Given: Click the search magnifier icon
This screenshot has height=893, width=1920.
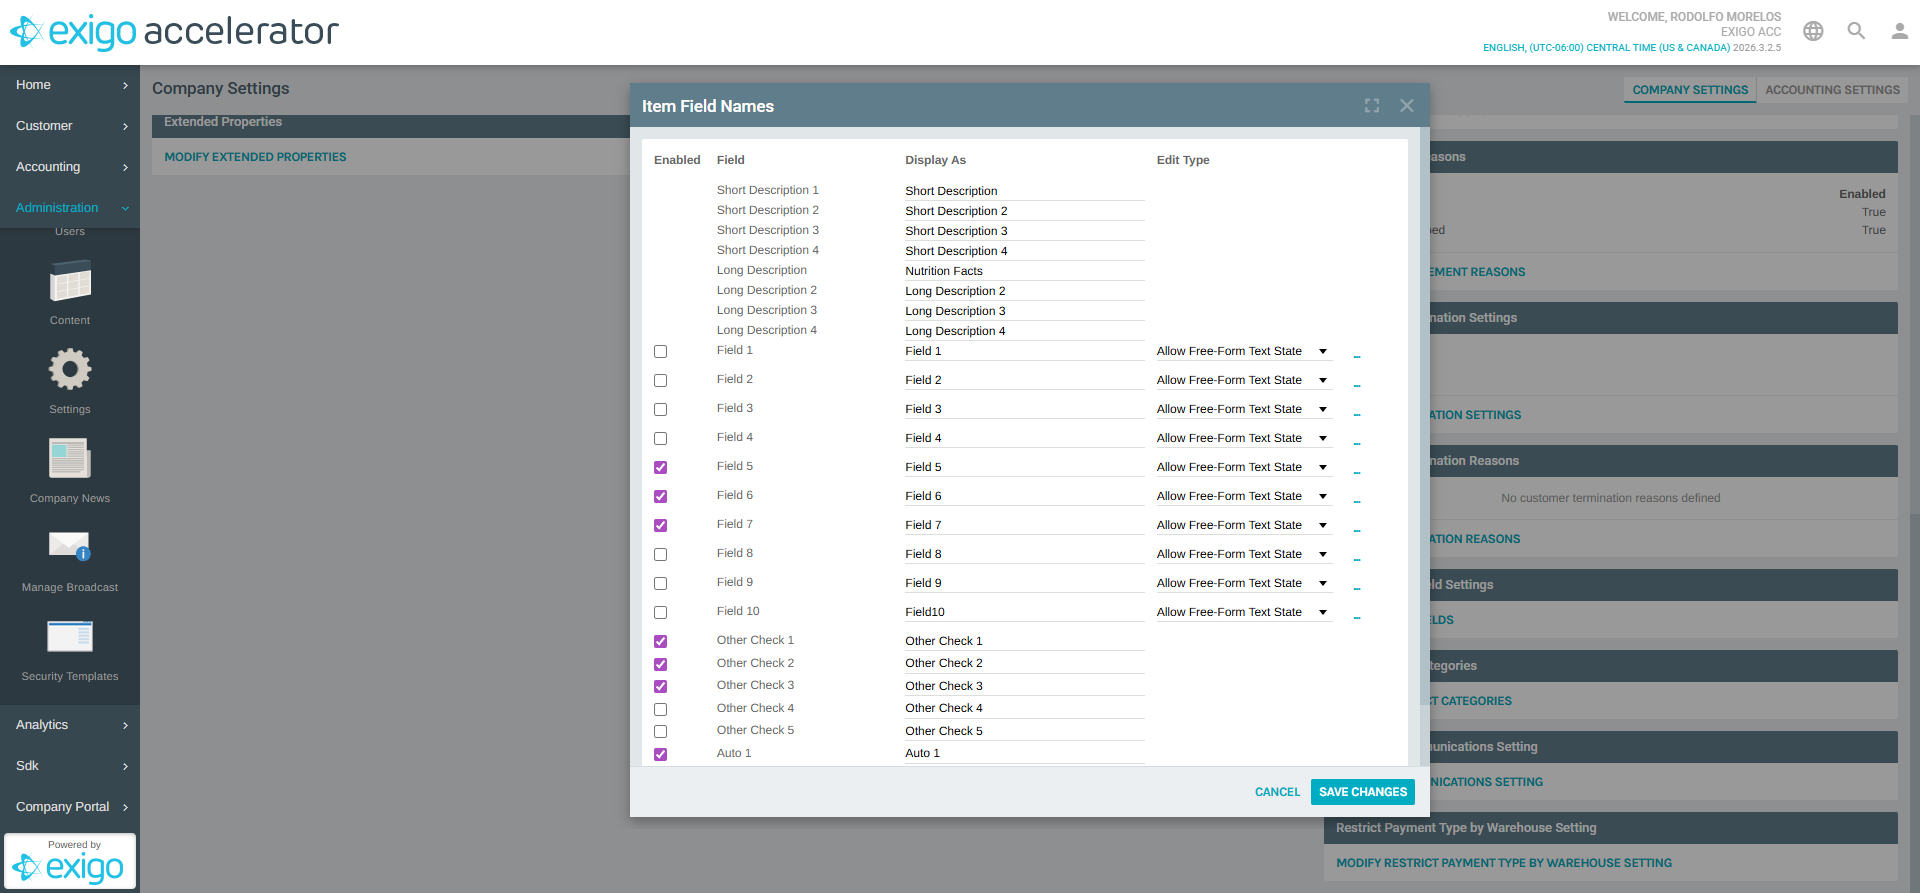Looking at the screenshot, I should (x=1856, y=31).
